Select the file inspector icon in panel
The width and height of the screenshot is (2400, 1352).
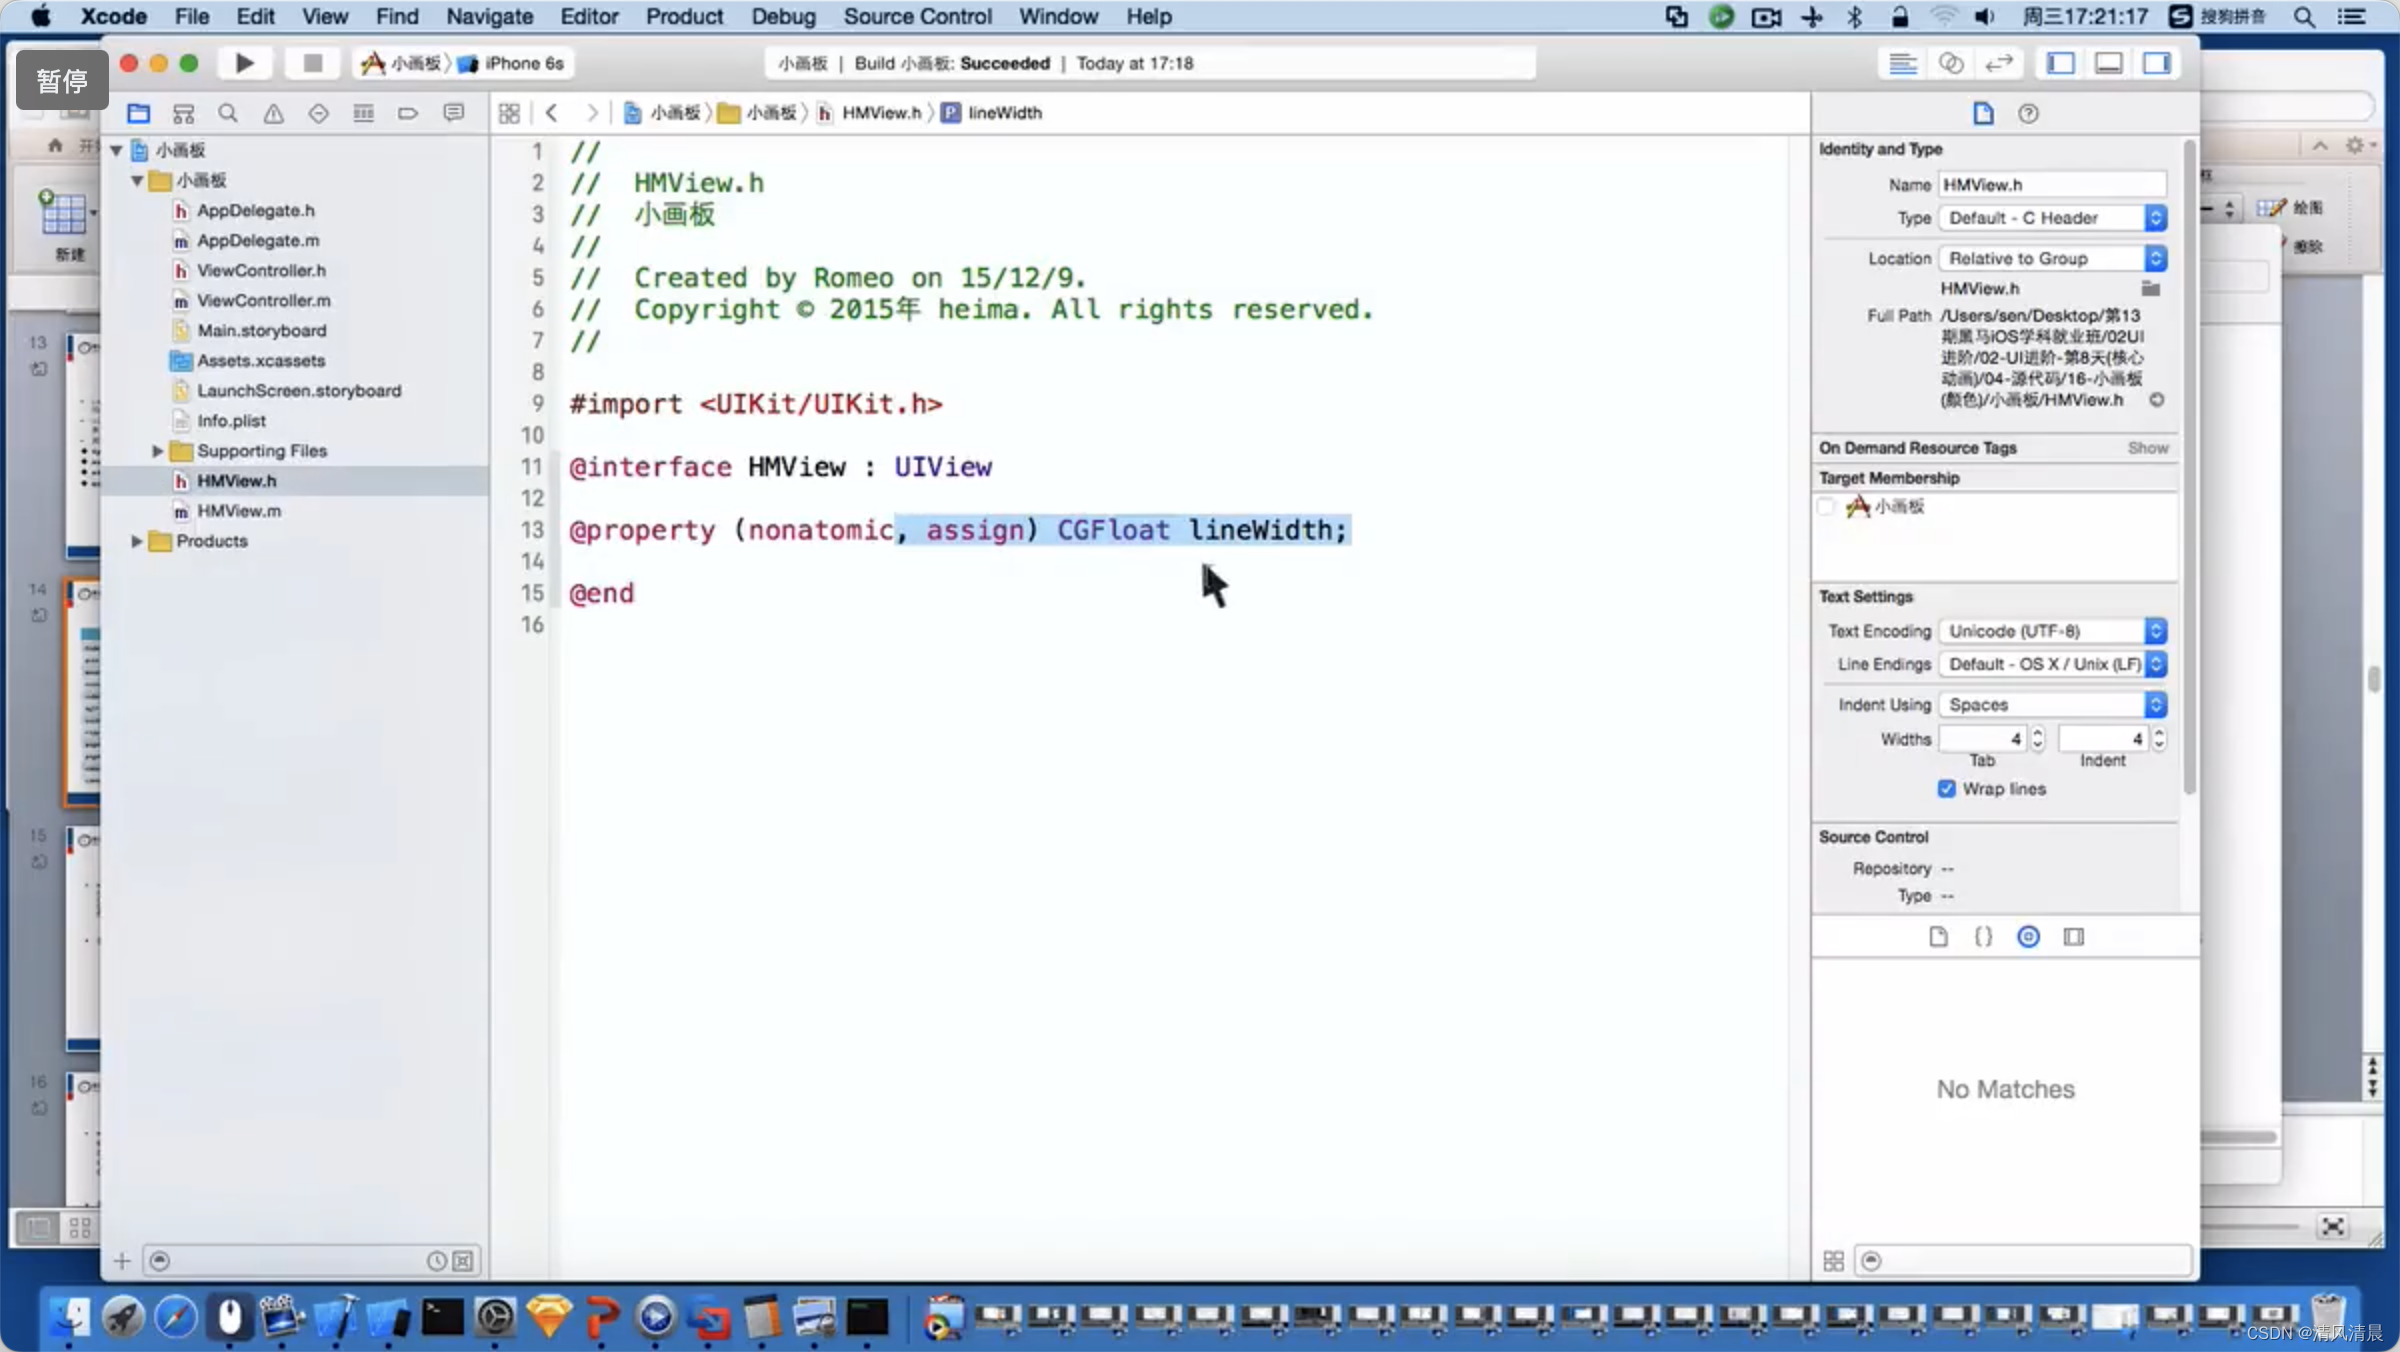coord(1983,112)
